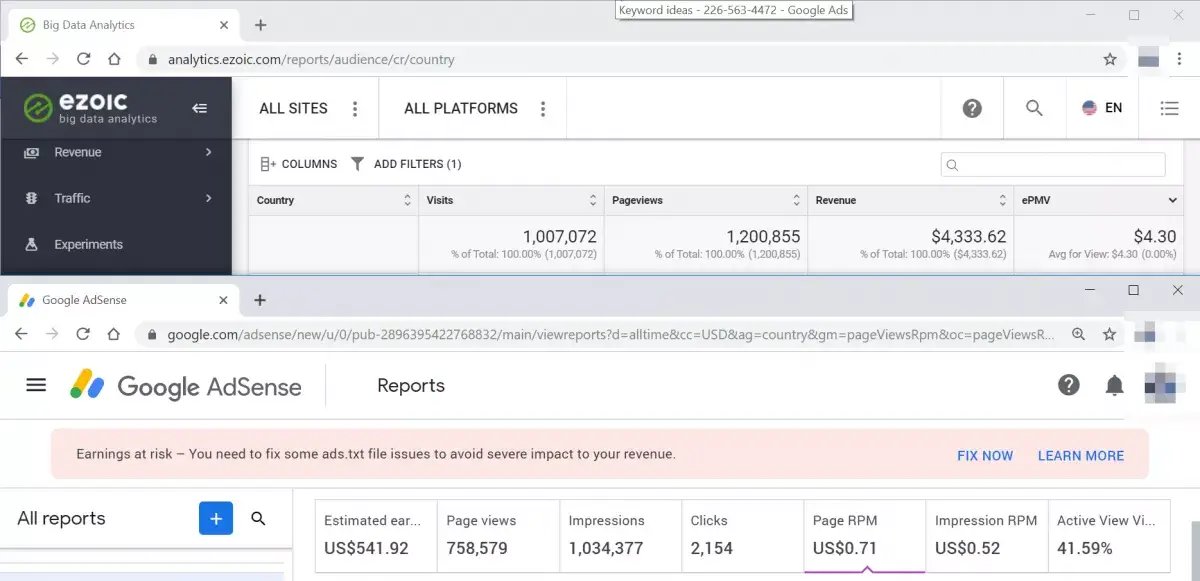
Task: Open the Ezoic list menu icon
Action: [x=1169, y=108]
